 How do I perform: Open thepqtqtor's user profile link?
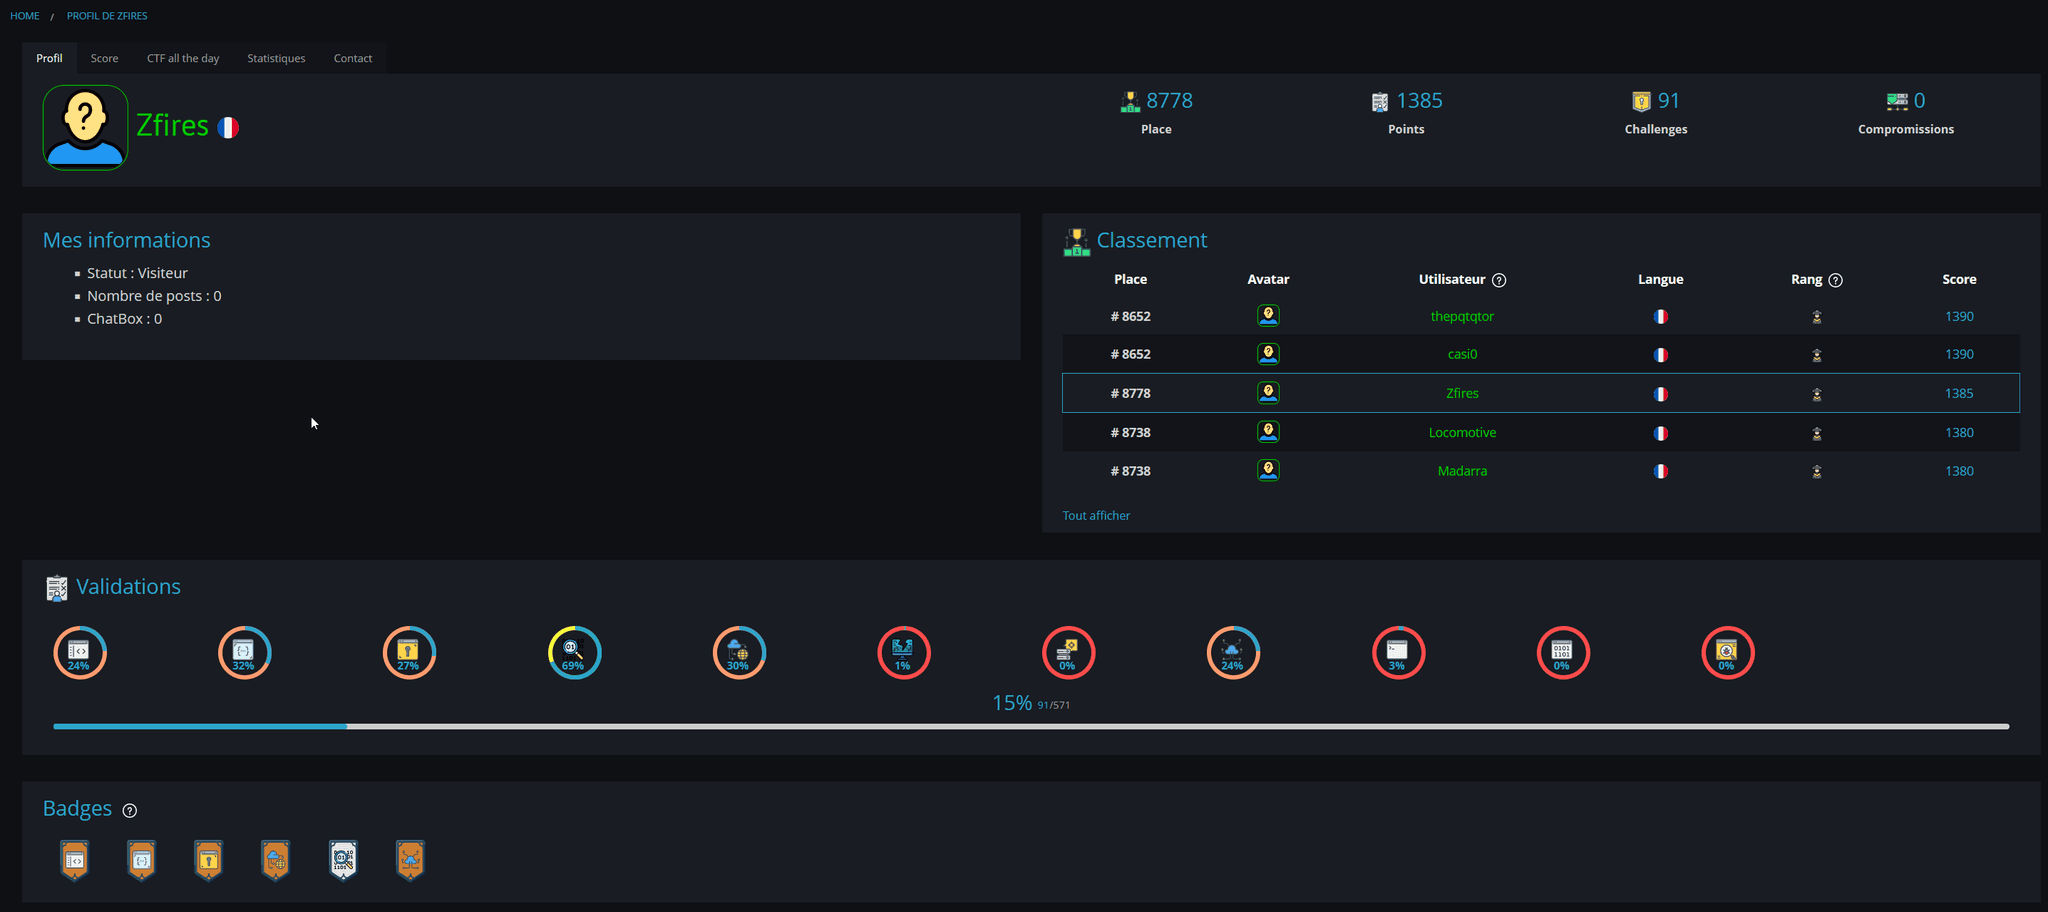pos(1462,316)
